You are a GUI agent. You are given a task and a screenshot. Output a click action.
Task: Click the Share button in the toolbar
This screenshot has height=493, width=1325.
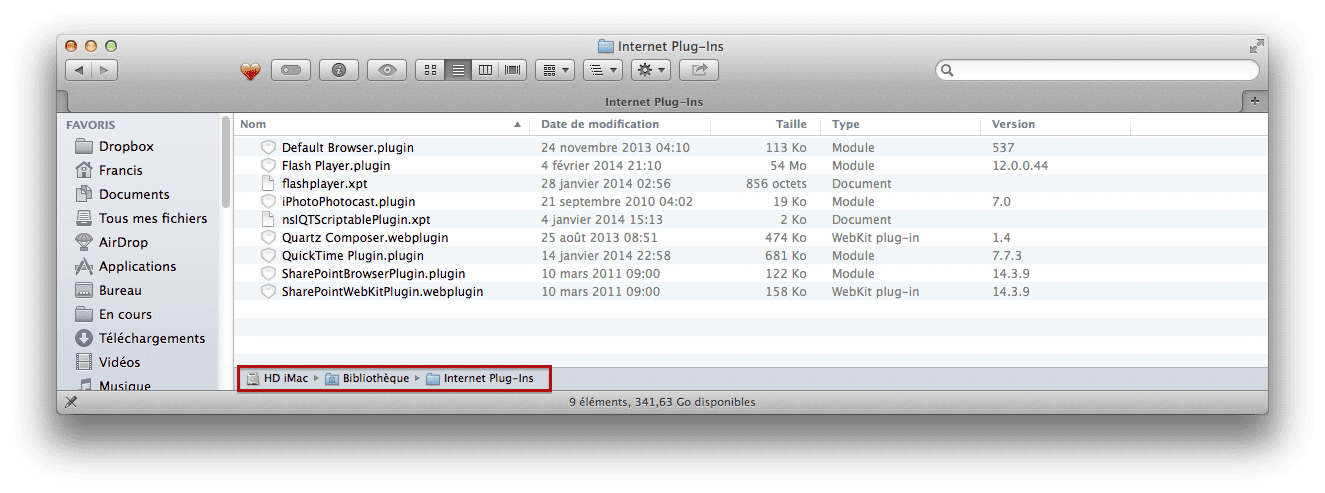699,70
